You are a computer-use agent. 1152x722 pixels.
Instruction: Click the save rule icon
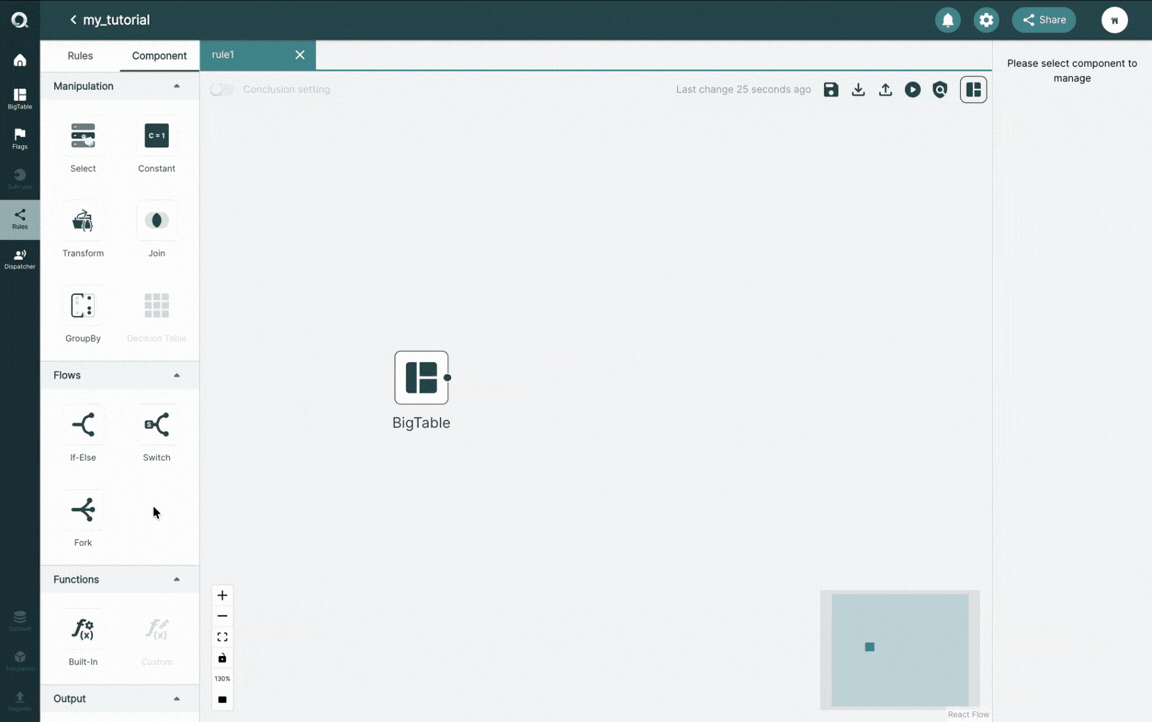pos(831,90)
